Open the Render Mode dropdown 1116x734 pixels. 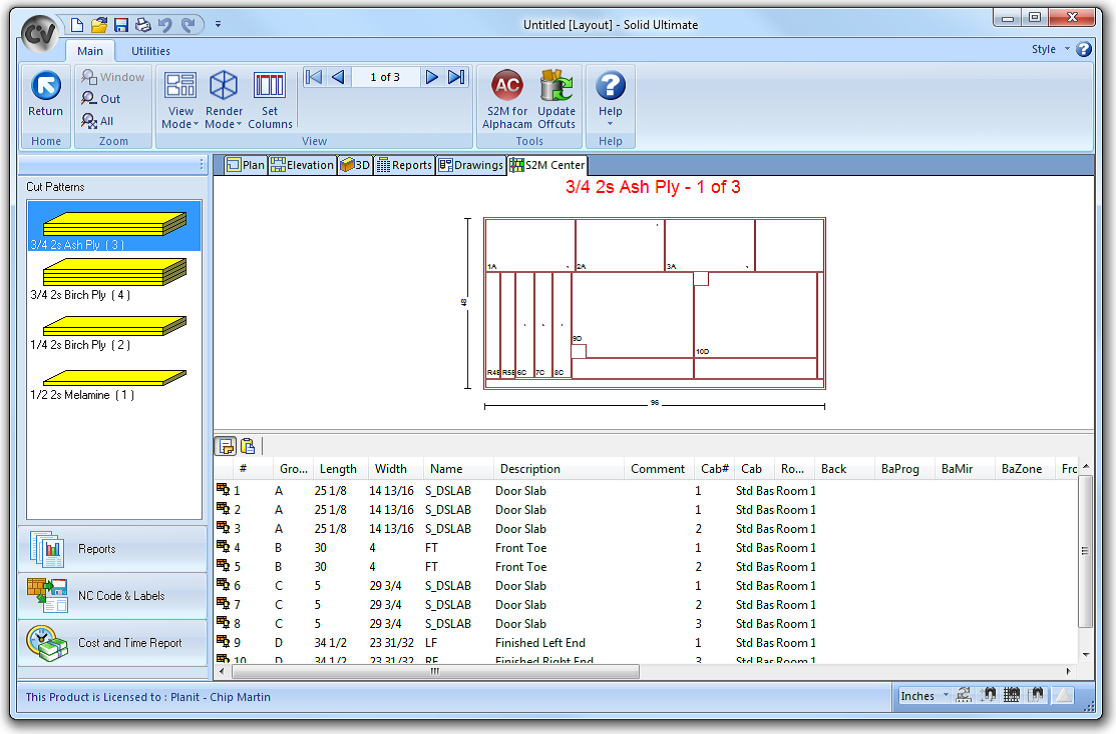click(223, 100)
